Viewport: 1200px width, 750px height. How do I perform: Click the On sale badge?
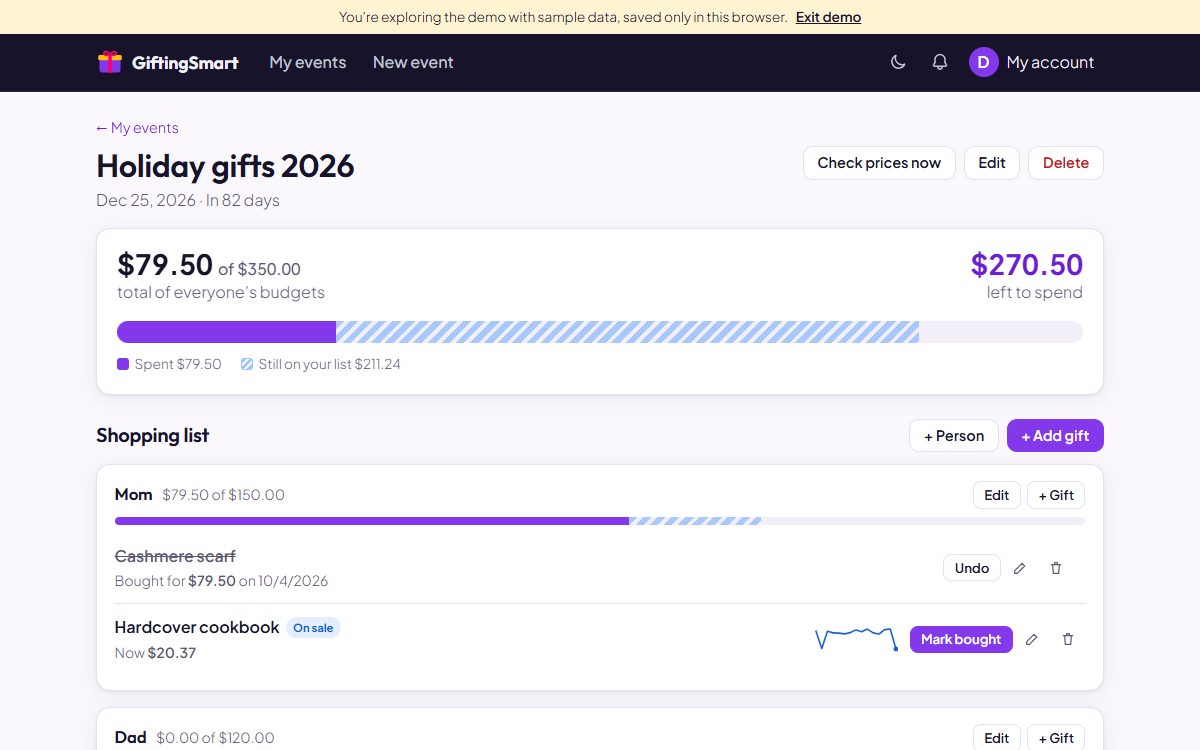313,628
